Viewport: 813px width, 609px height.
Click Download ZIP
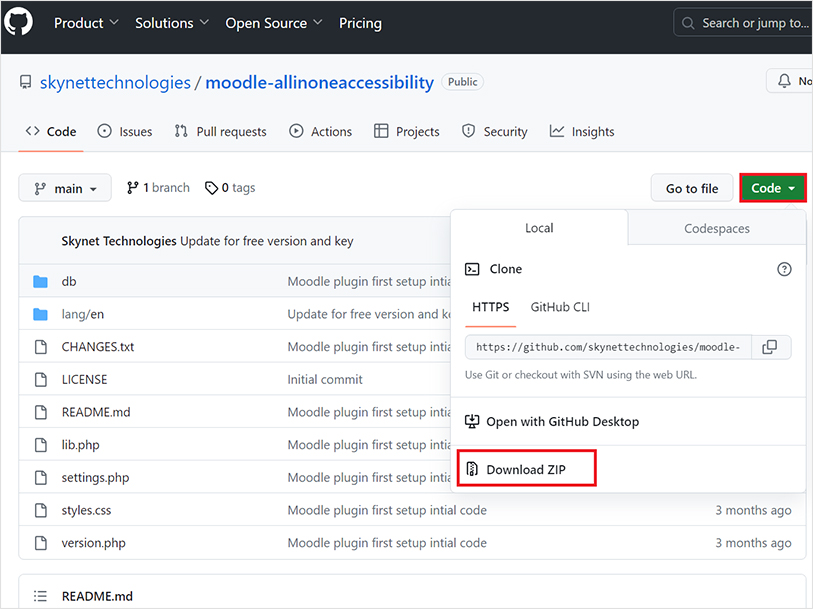coord(526,469)
